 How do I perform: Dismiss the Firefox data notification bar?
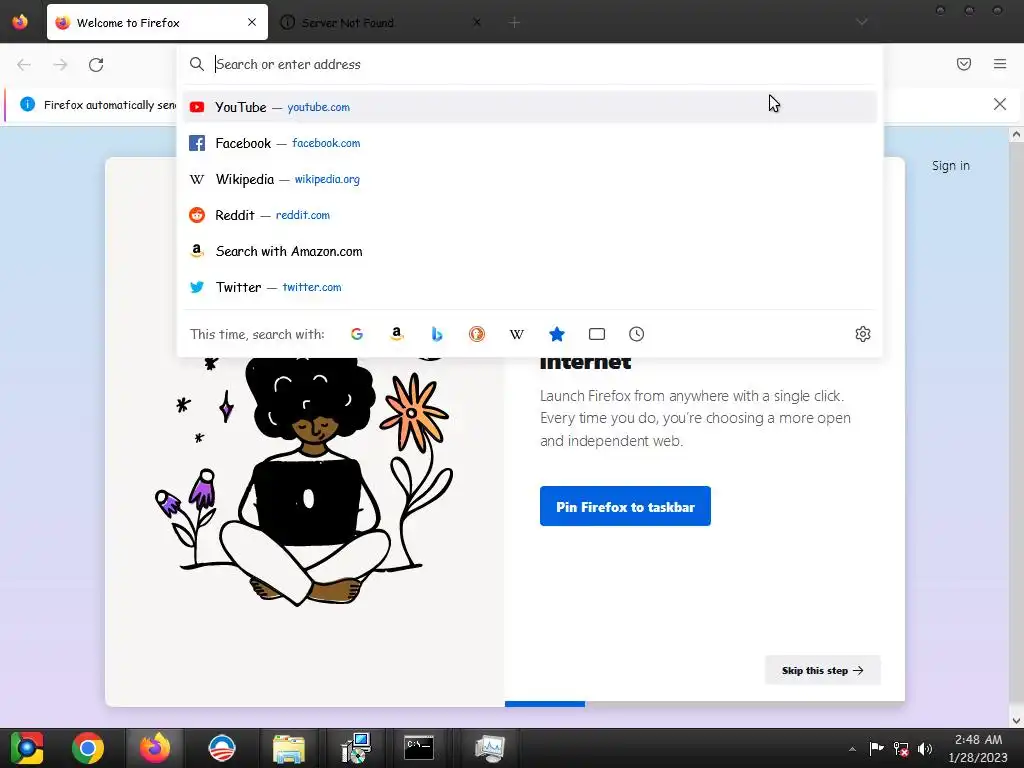1000,104
